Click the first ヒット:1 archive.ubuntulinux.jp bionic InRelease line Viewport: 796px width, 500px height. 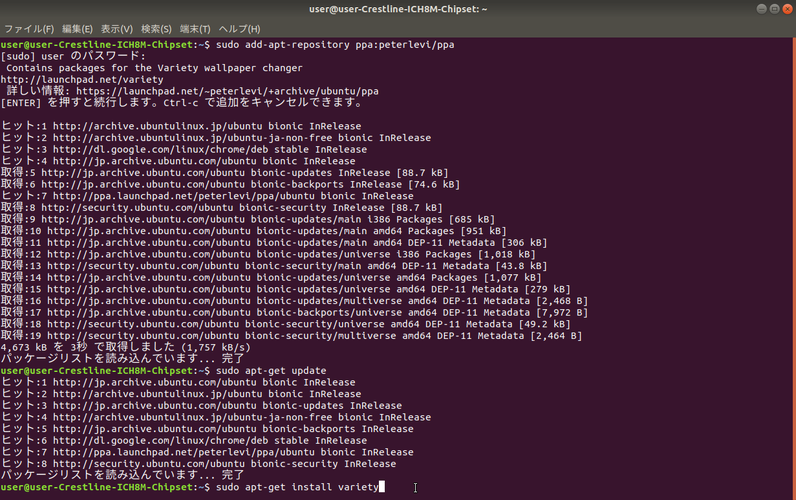tap(181, 126)
